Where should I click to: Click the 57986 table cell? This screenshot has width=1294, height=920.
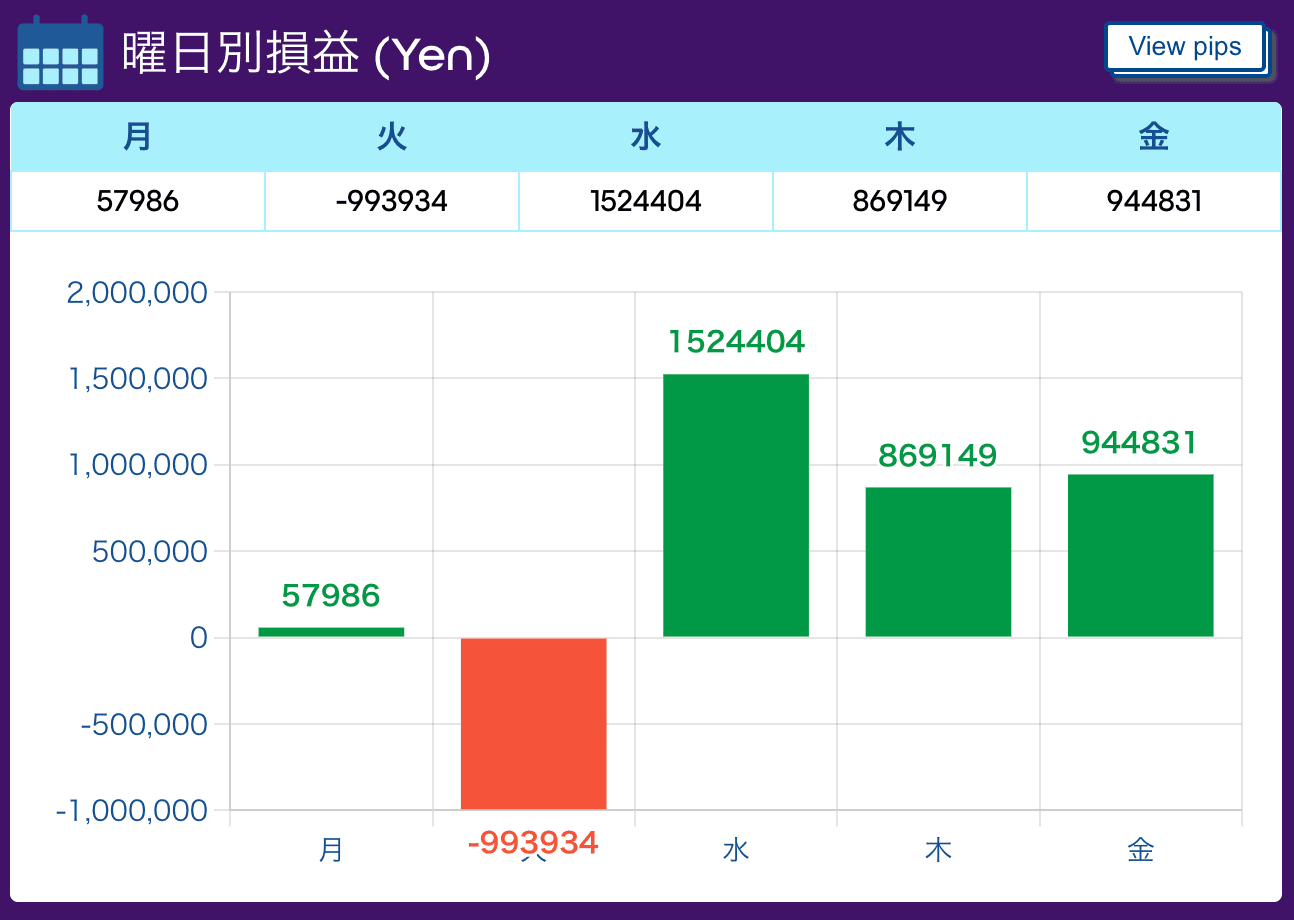coord(138,201)
